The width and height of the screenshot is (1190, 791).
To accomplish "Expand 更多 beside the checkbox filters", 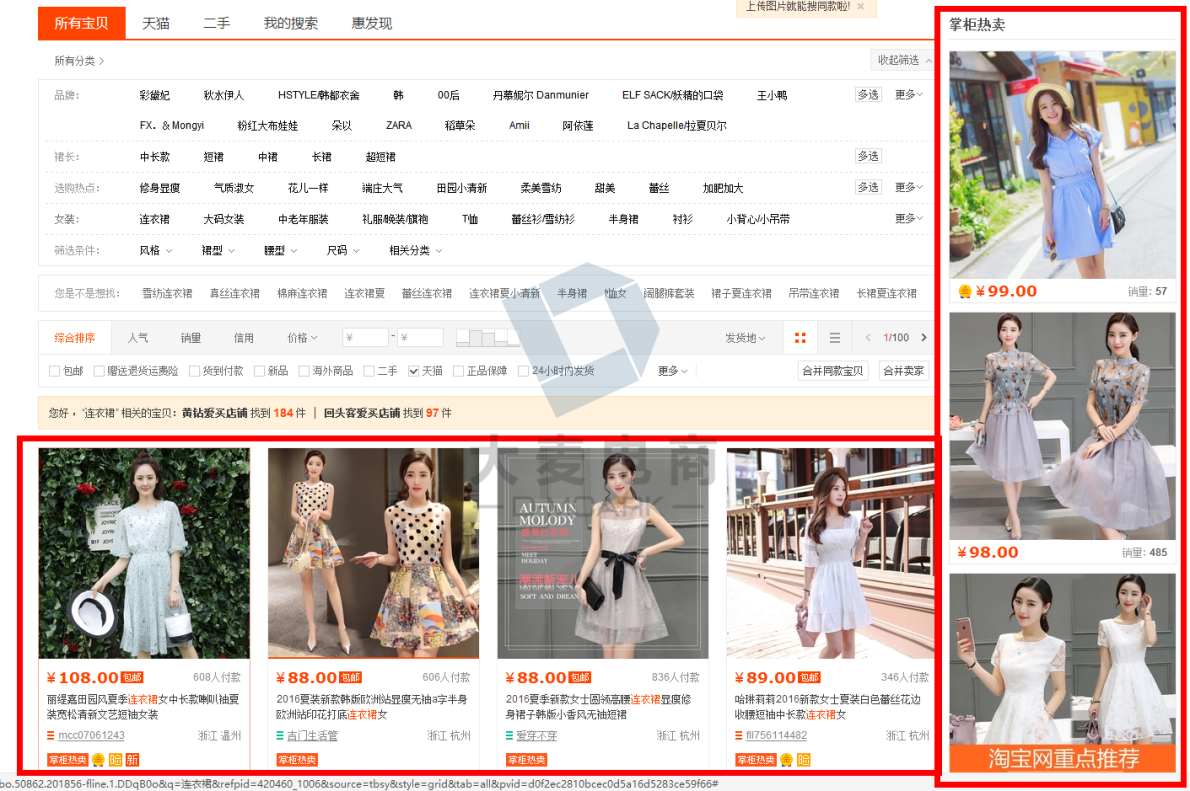I will pyautogui.click(x=672, y=371).
